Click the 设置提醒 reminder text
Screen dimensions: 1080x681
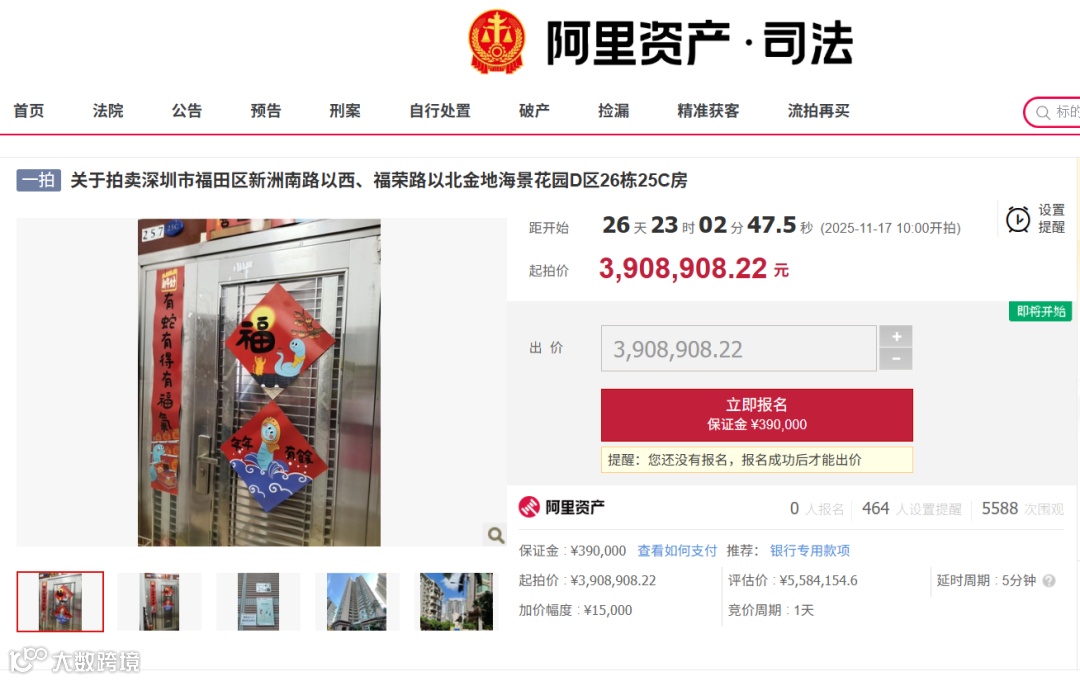[1051, 218]
